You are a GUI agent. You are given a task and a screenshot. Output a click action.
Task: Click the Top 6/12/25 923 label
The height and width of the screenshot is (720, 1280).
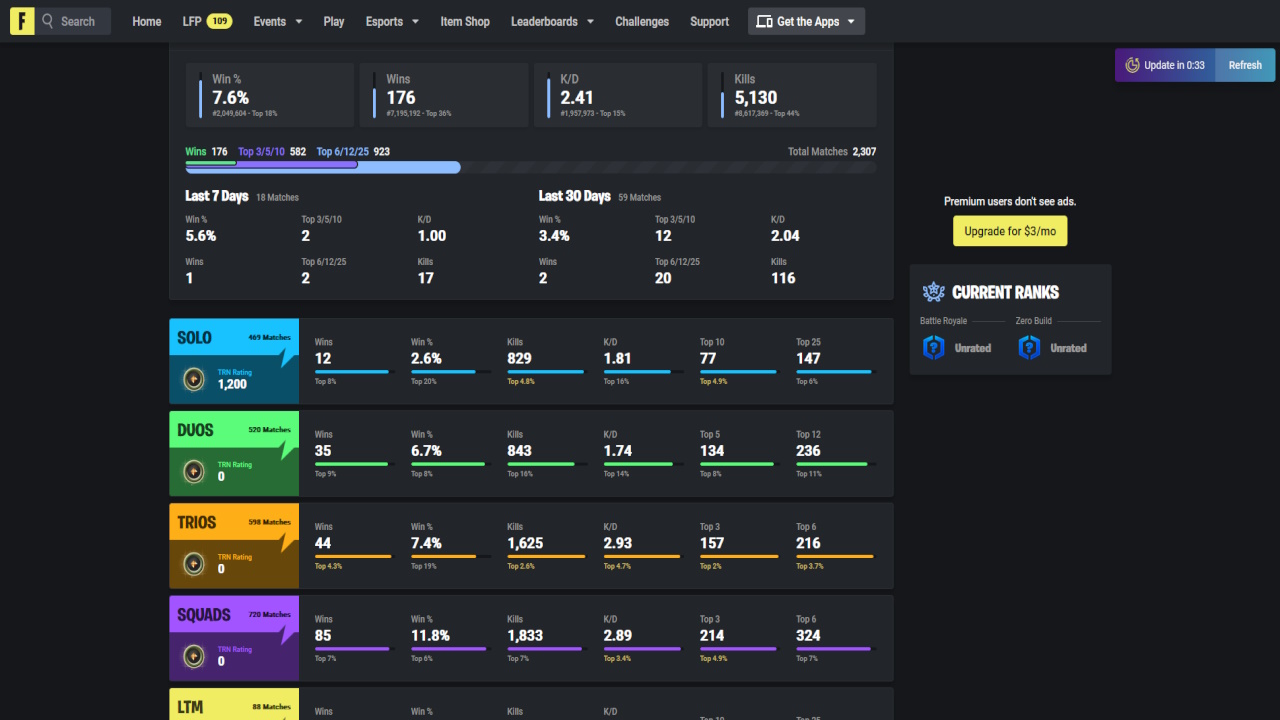(353, 152)
